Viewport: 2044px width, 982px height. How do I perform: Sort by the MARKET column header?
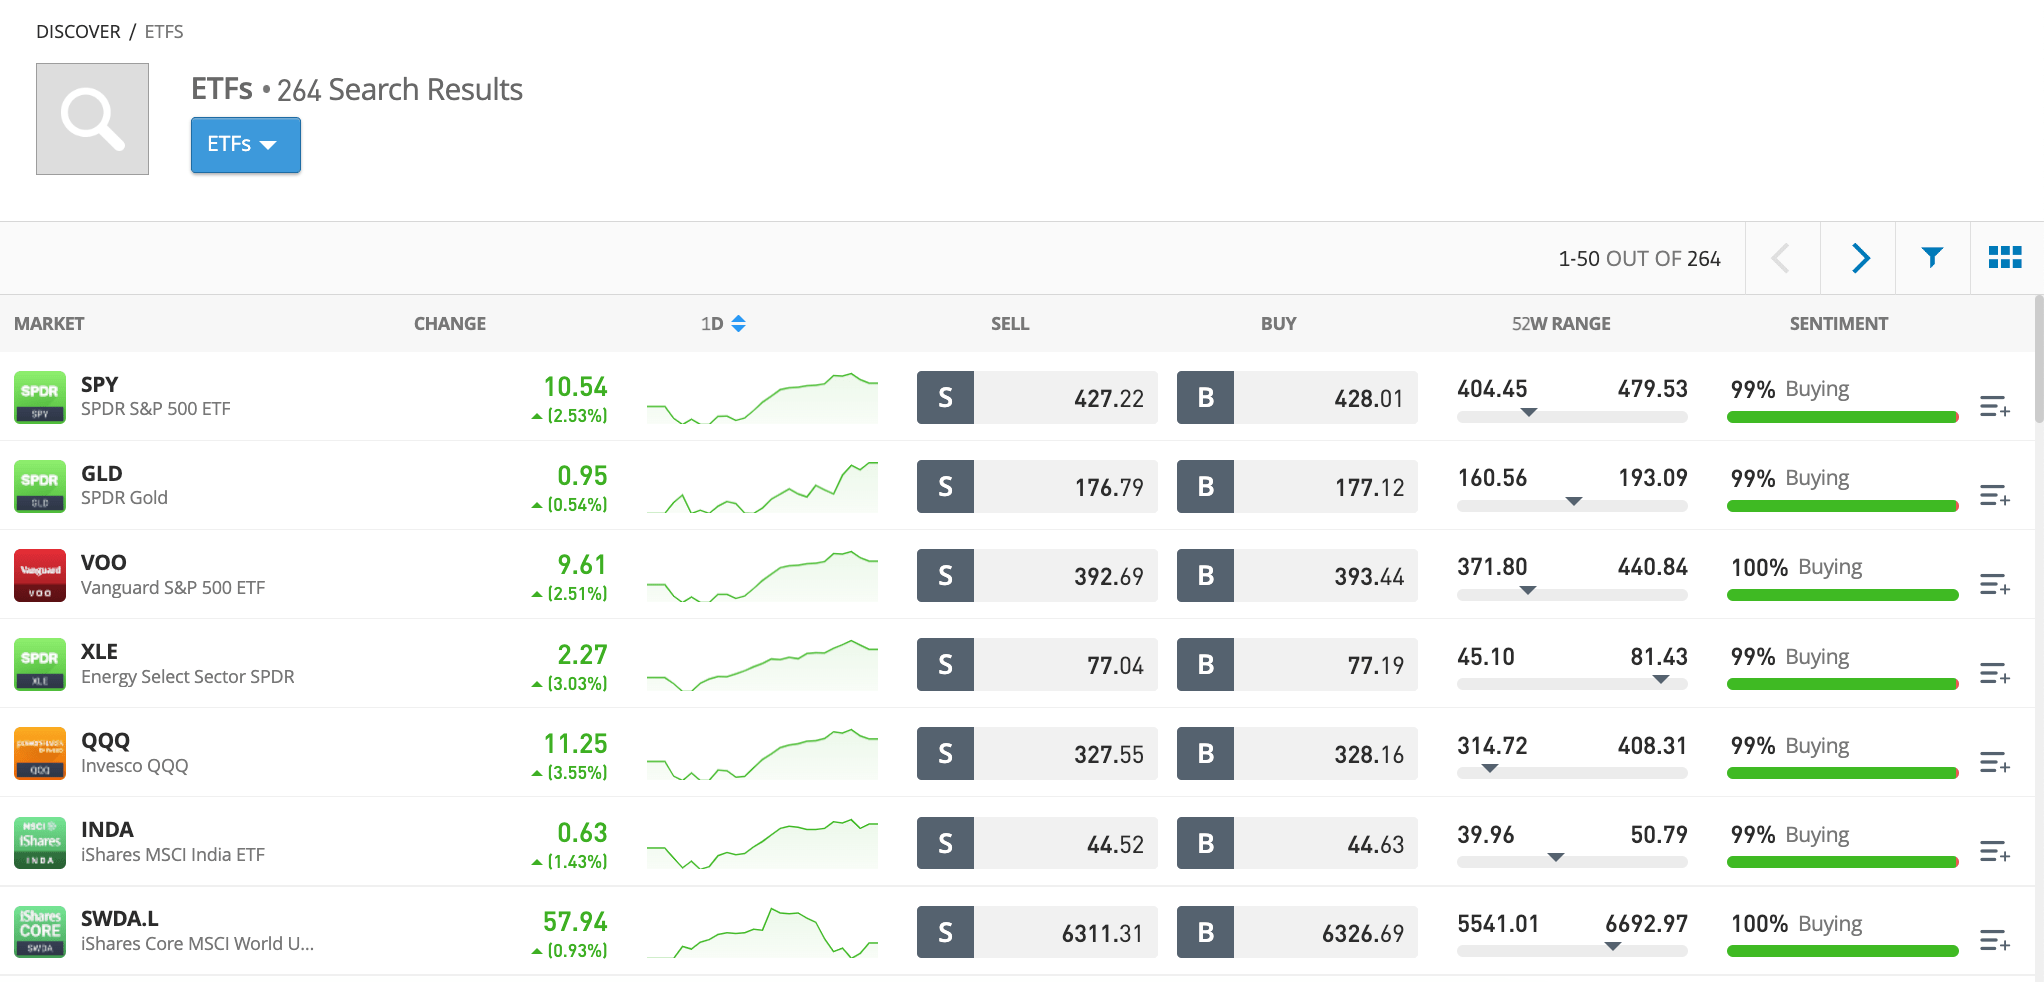(x=49, y=324)
